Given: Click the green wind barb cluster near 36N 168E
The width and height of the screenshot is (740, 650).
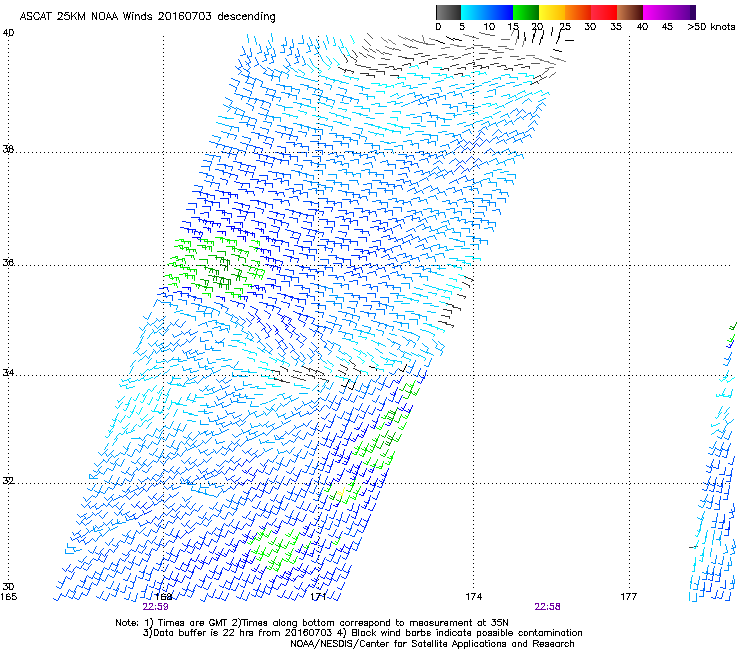Looking at the screenshot, I should [x=215, y=268].
